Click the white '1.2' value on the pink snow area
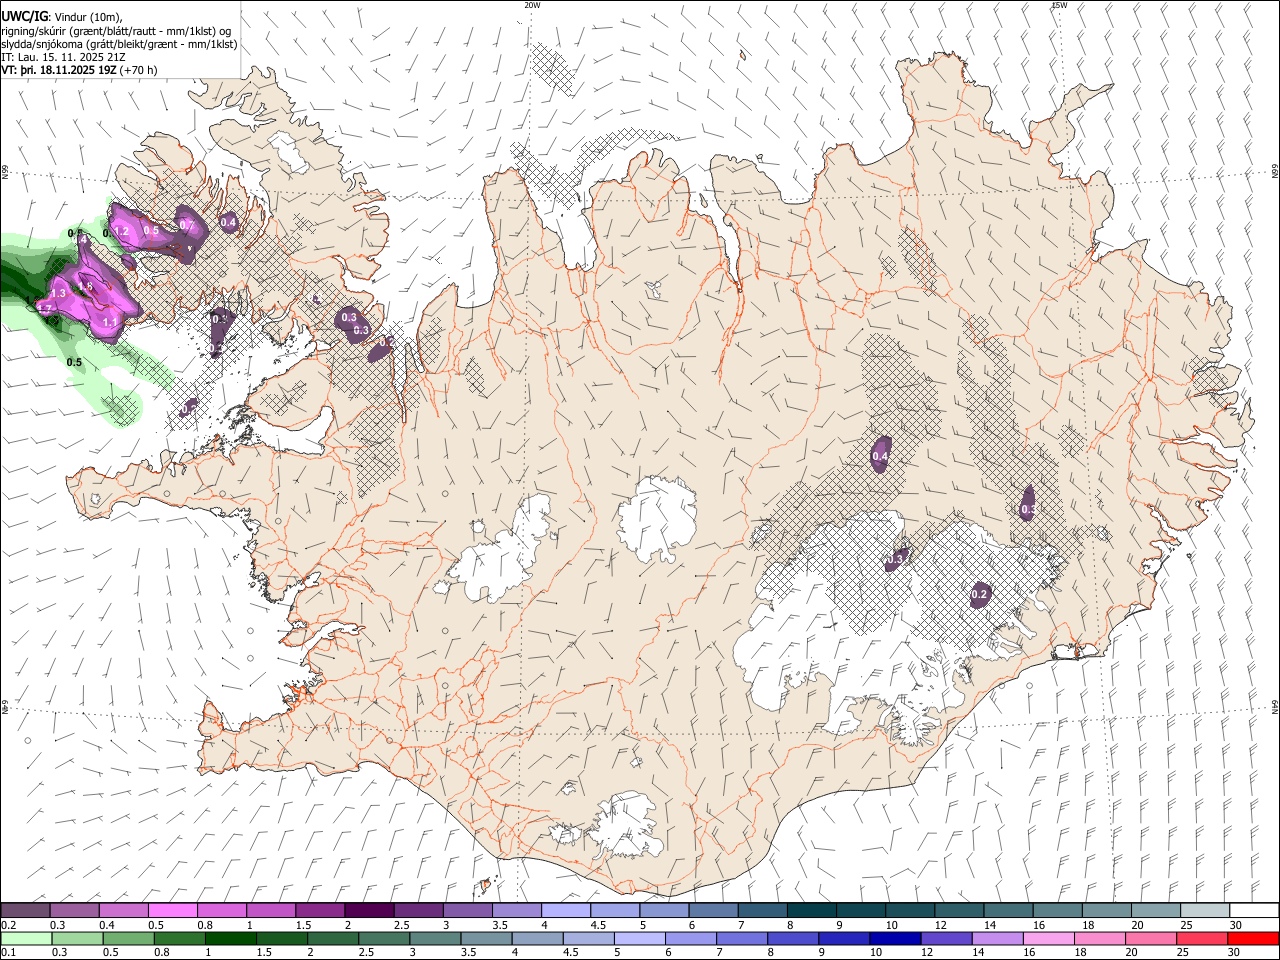Viewport: 1280px width, 960px height. click(x=122, y=231)
